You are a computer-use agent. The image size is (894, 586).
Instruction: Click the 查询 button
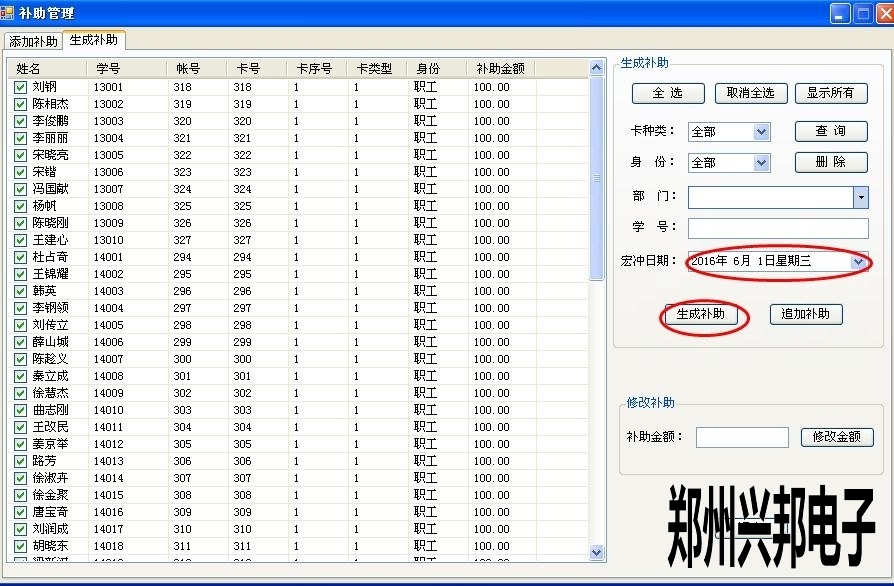pyautogui.click(x=831, y=131)
